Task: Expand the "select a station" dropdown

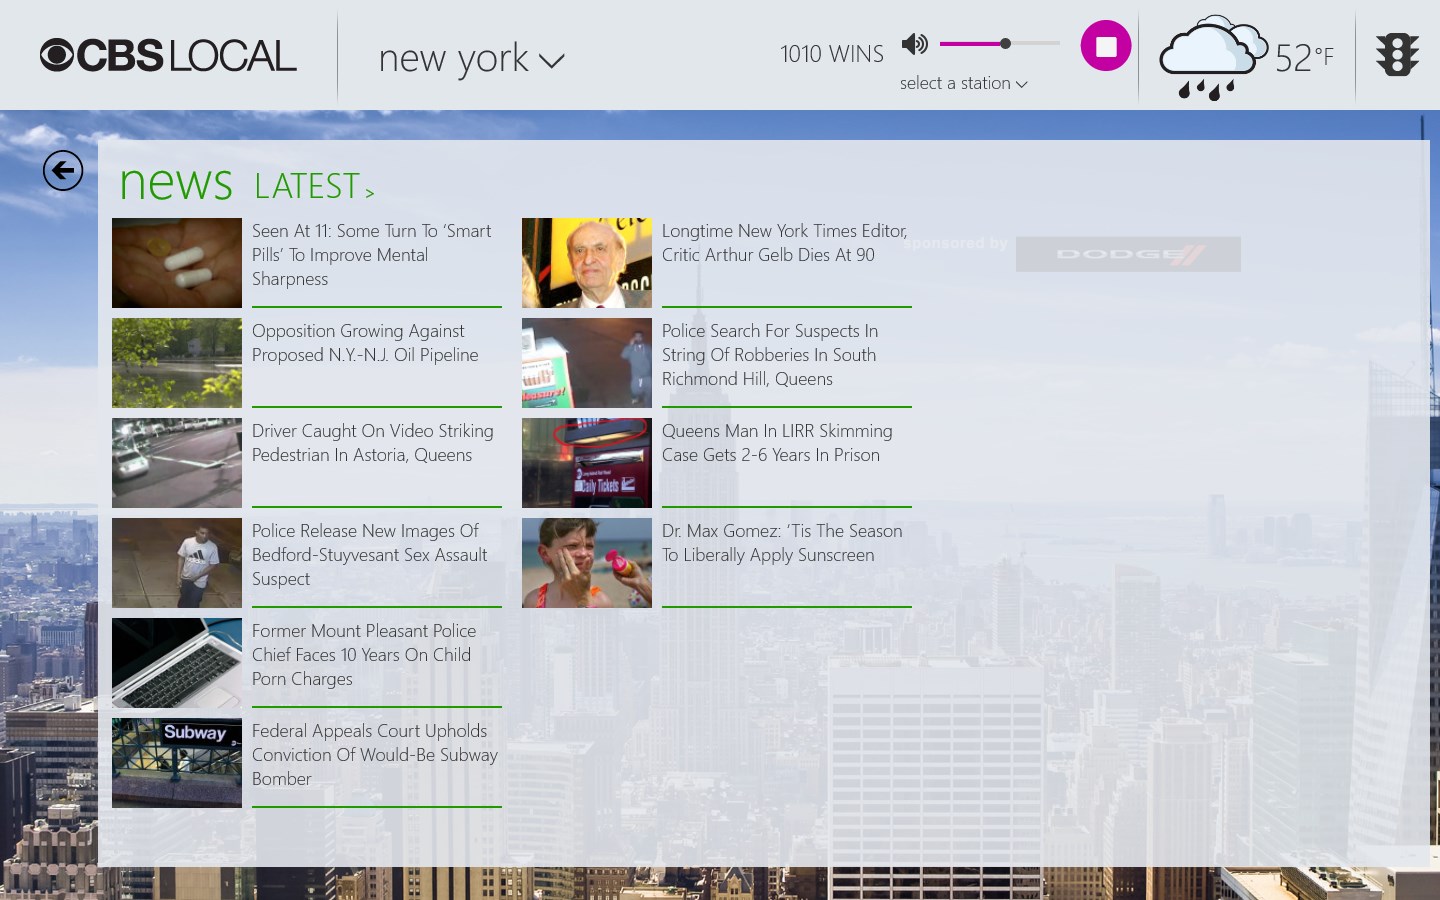Action: [963, 83]
